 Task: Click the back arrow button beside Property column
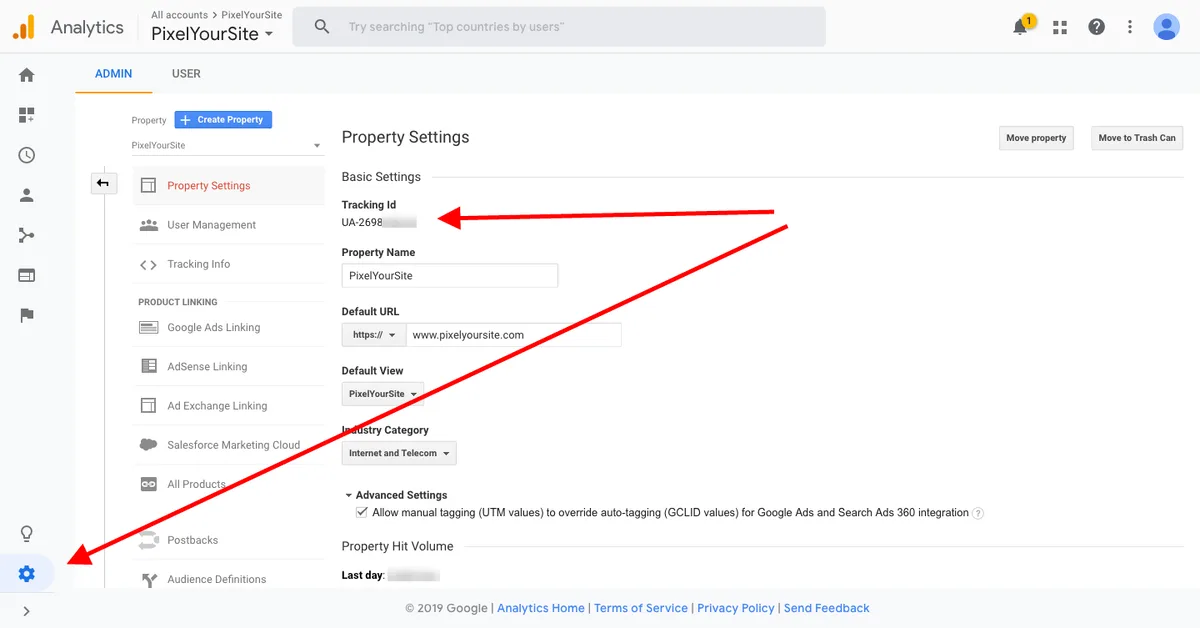(x=104, y=183)
